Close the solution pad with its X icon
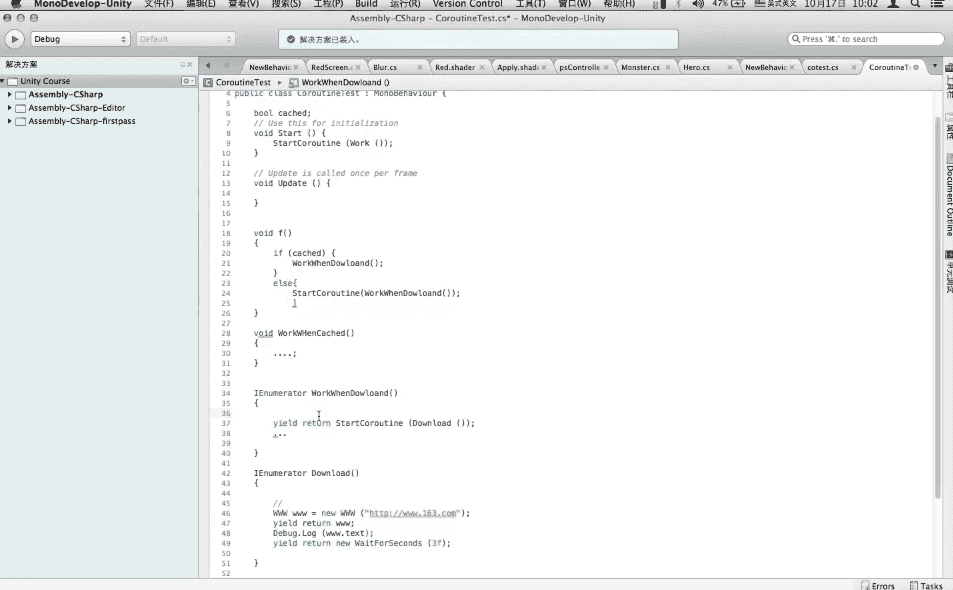This screenshot has width=953, height=590. [190, 64]
